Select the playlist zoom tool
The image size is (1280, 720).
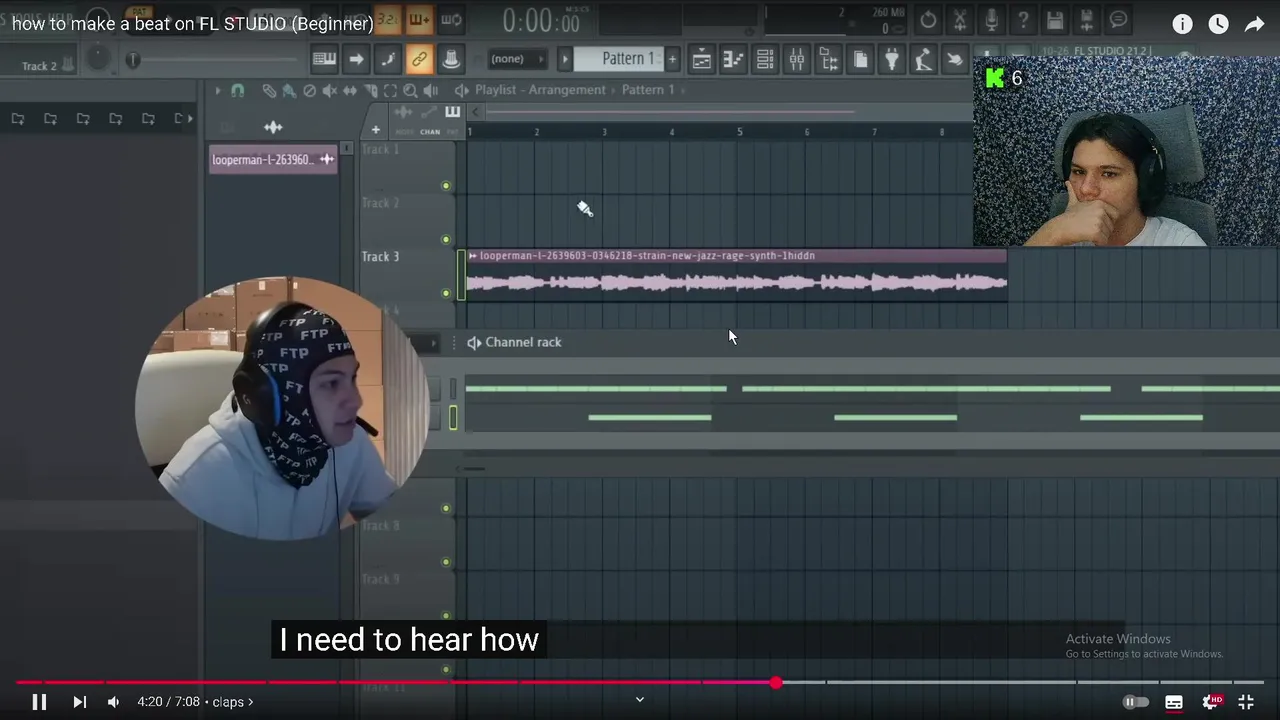coord(410,90)
